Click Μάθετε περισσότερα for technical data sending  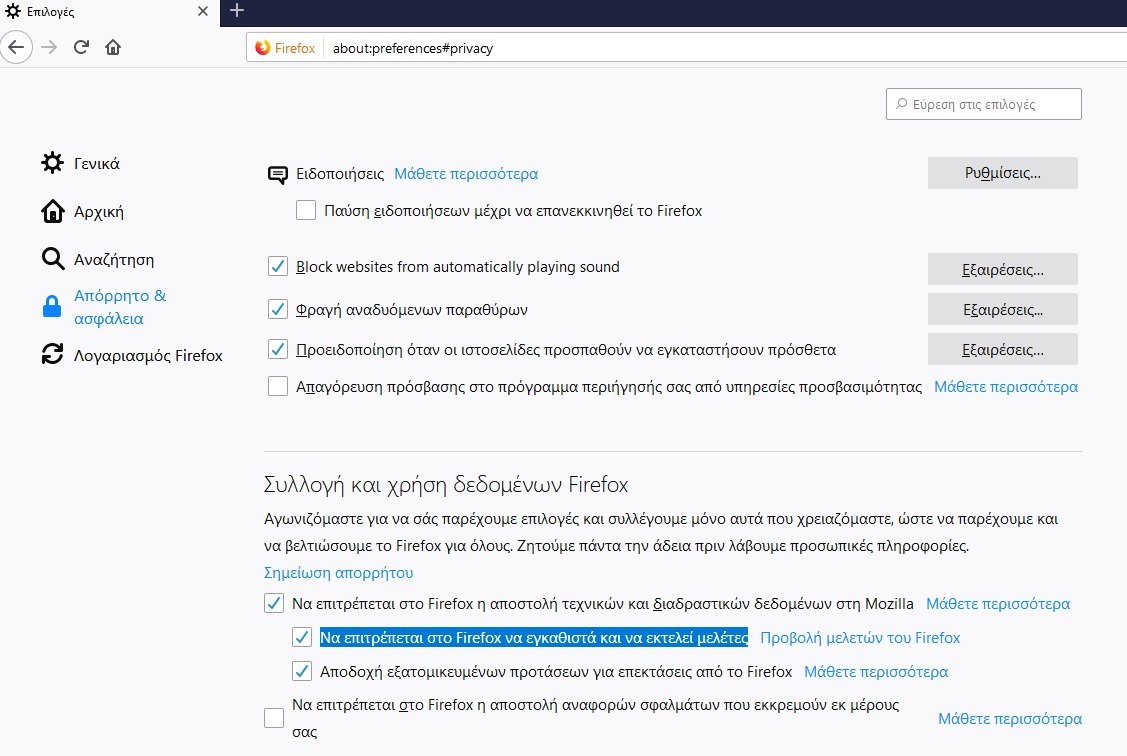point(998,604)
